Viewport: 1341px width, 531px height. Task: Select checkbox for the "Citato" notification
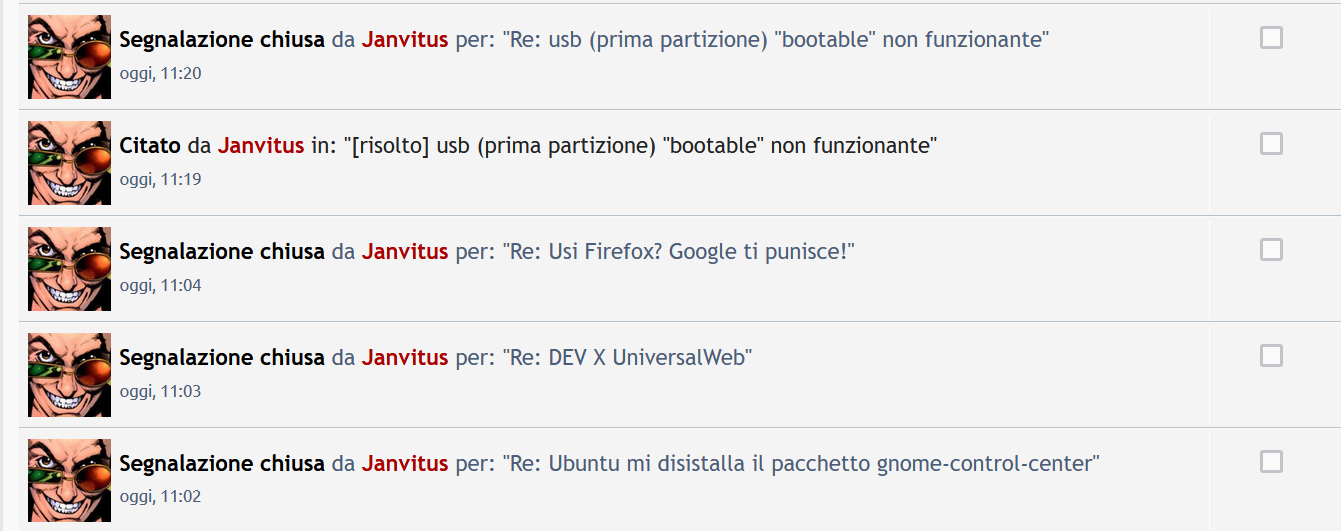(x=1271, y=144)
